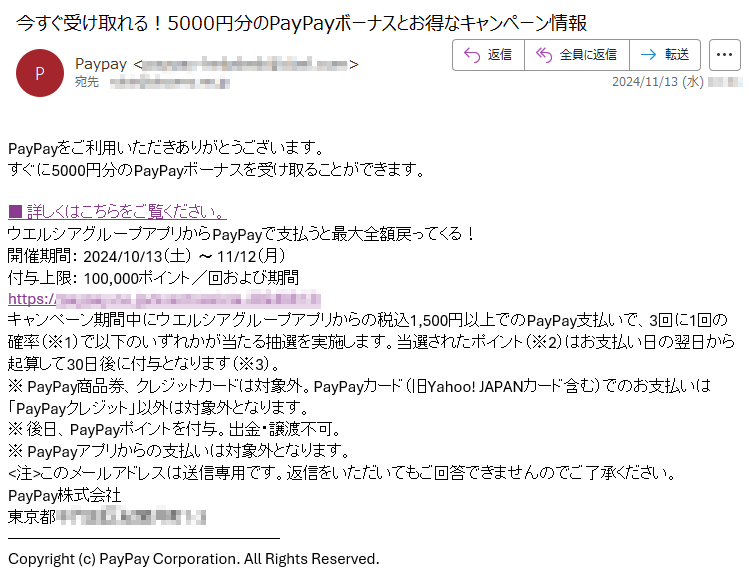749x576 pixels.
Task: Open the blurred https:// campaign URL link
Action: [x=164, y=299]
